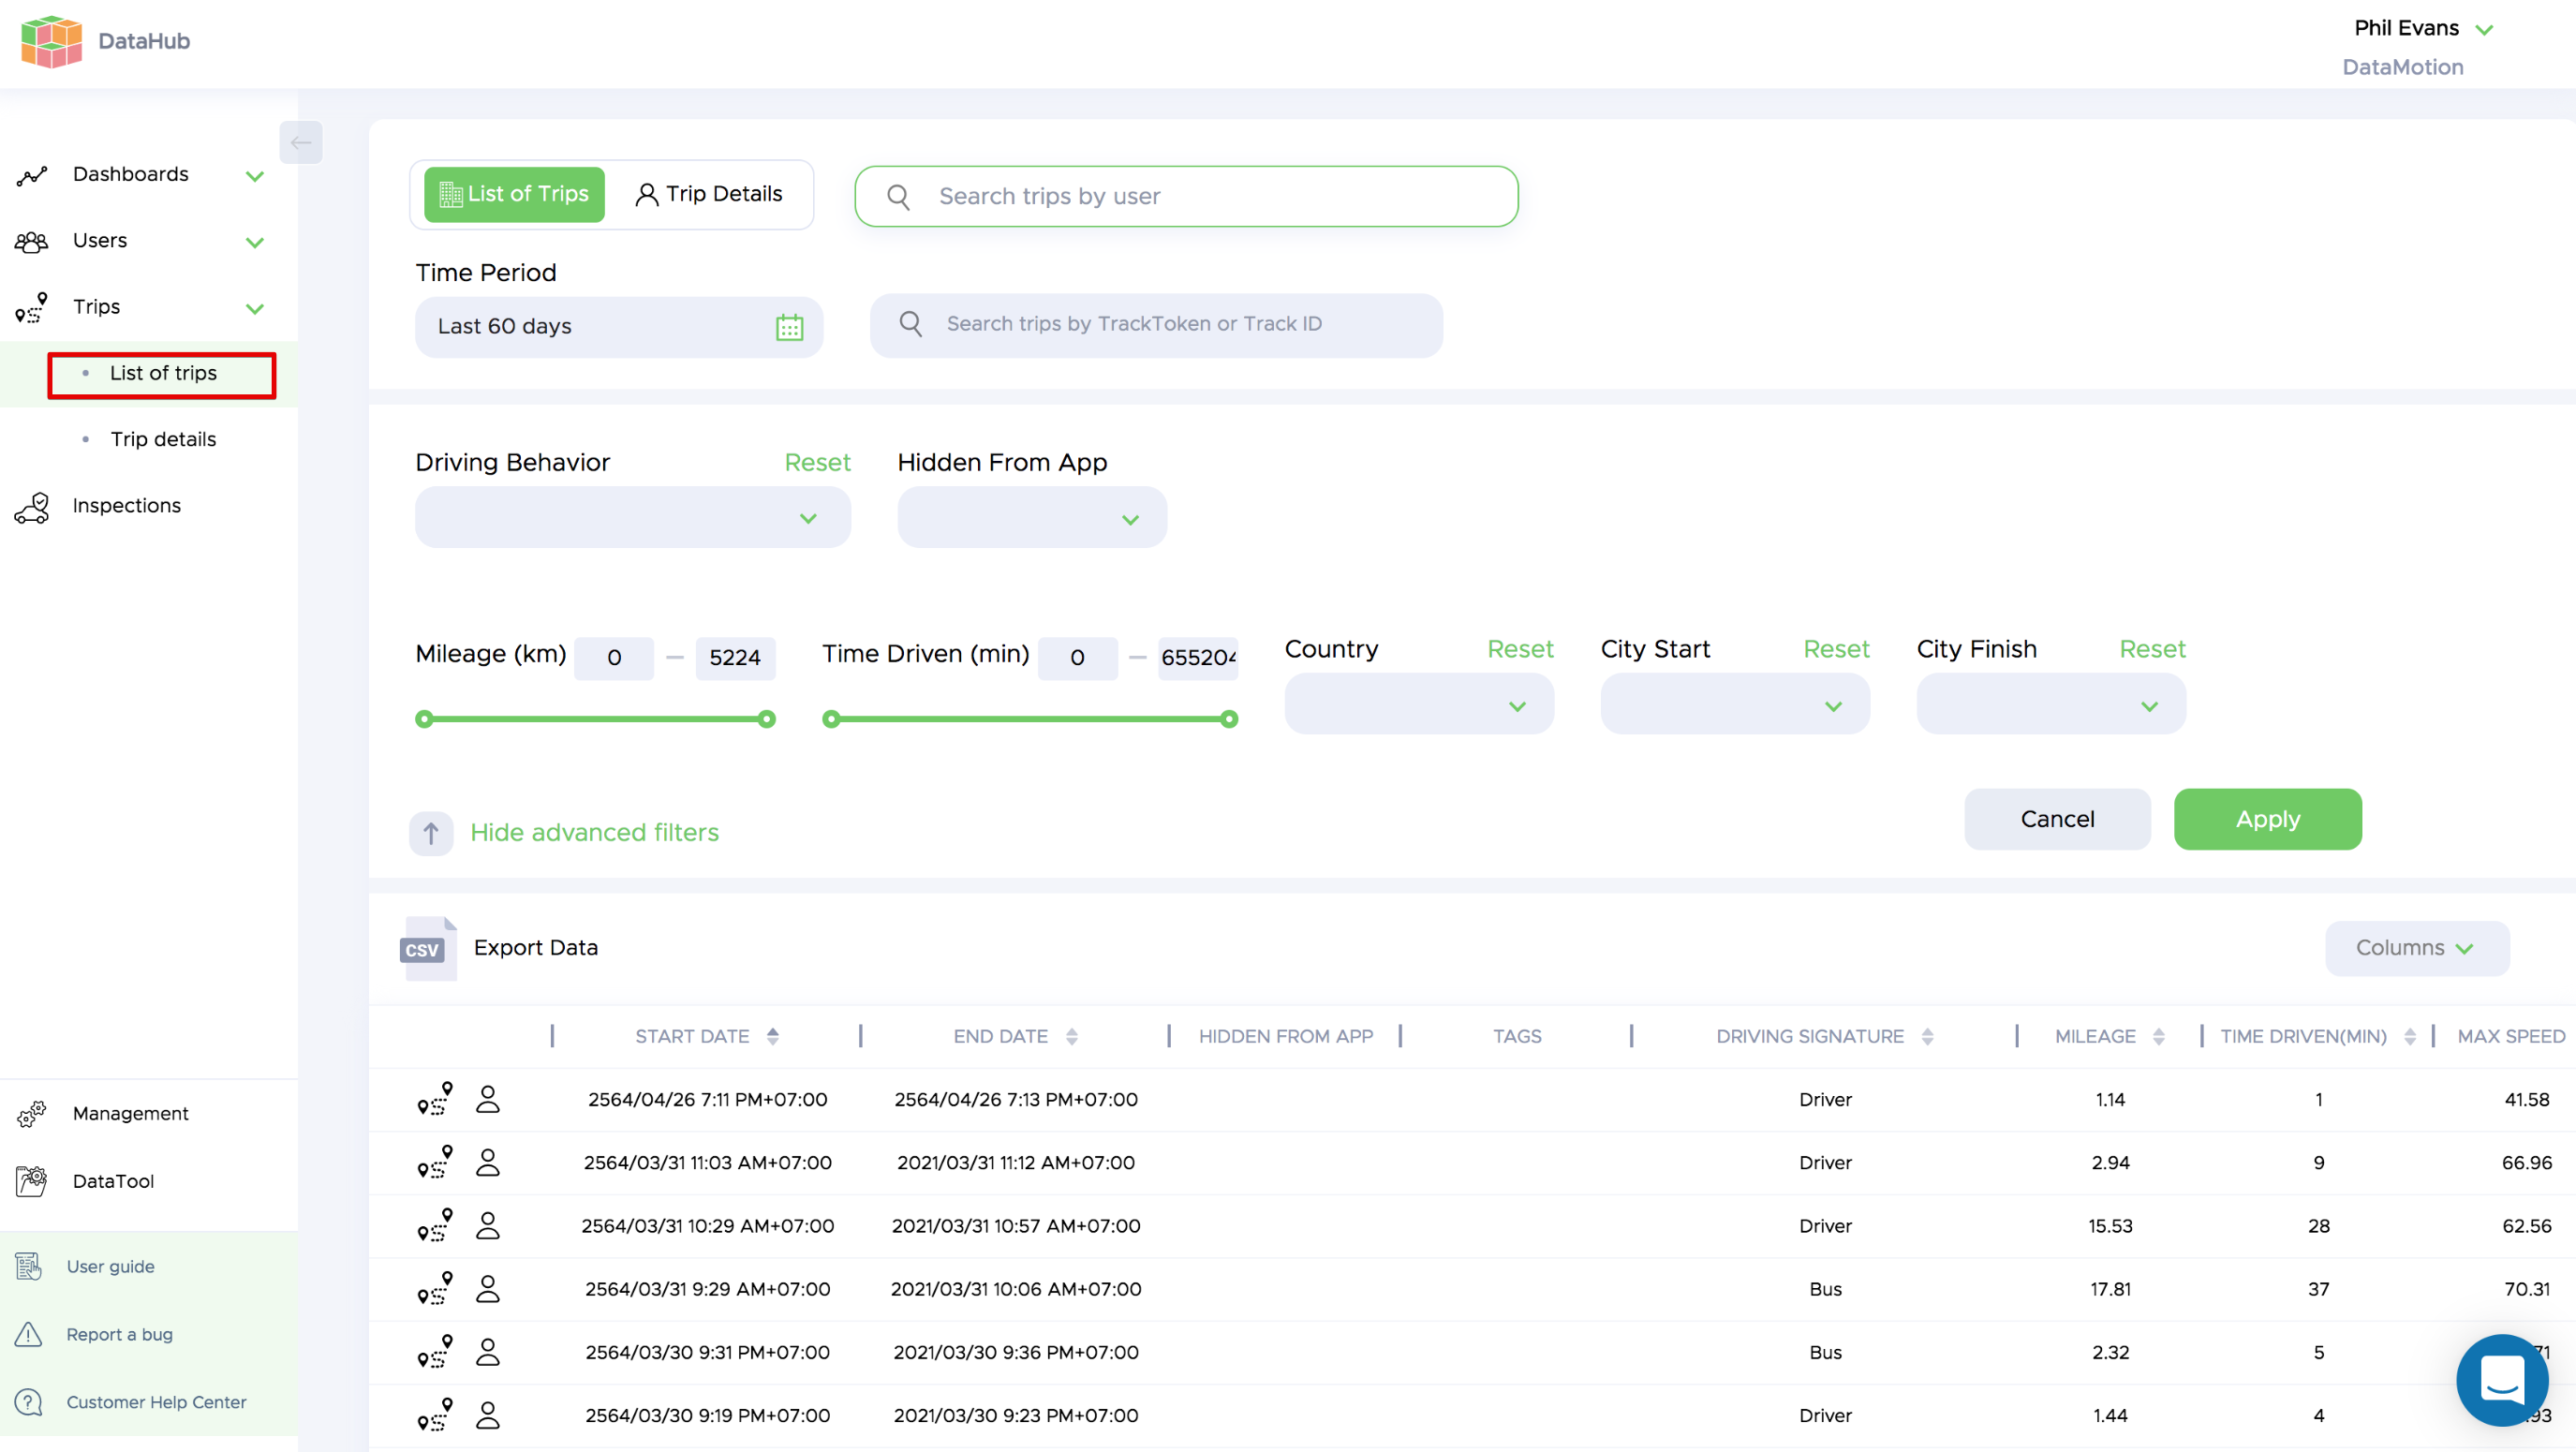Open trip route icon for 2564/03/31 9:29 AM row

(x=435, y=1288)
